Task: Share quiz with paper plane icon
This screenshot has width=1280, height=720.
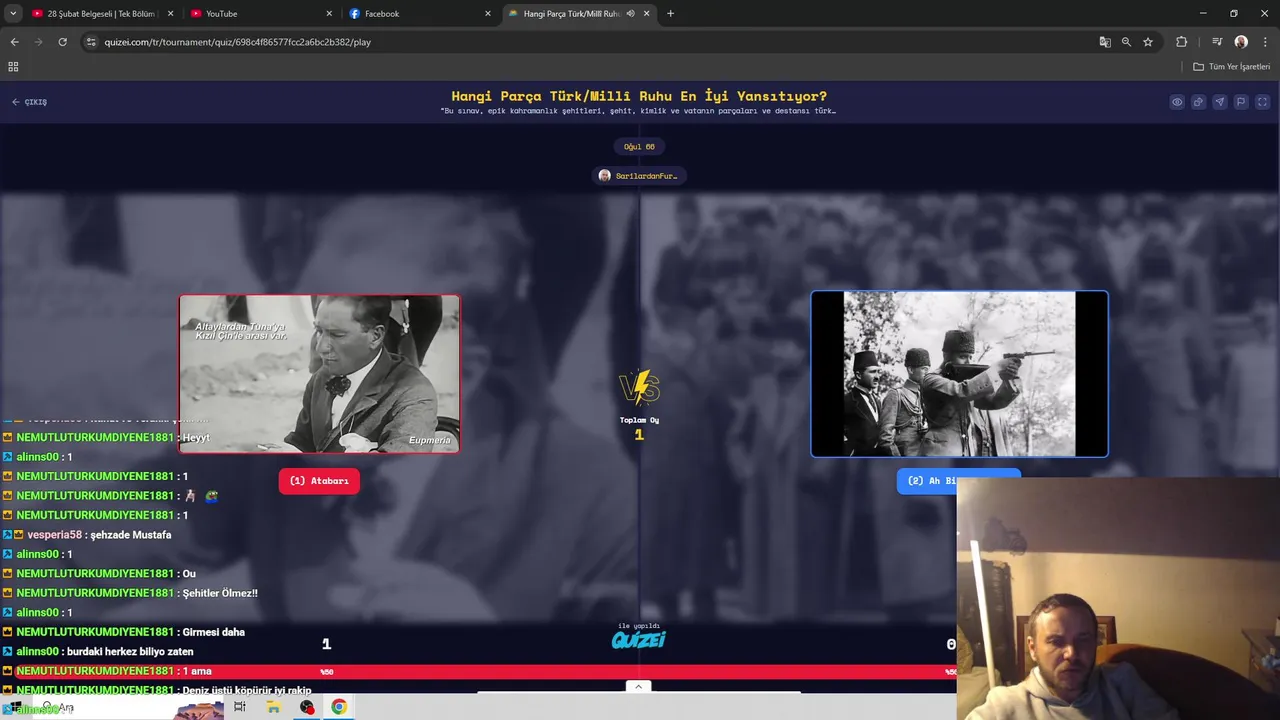Action: [1219, 102]
